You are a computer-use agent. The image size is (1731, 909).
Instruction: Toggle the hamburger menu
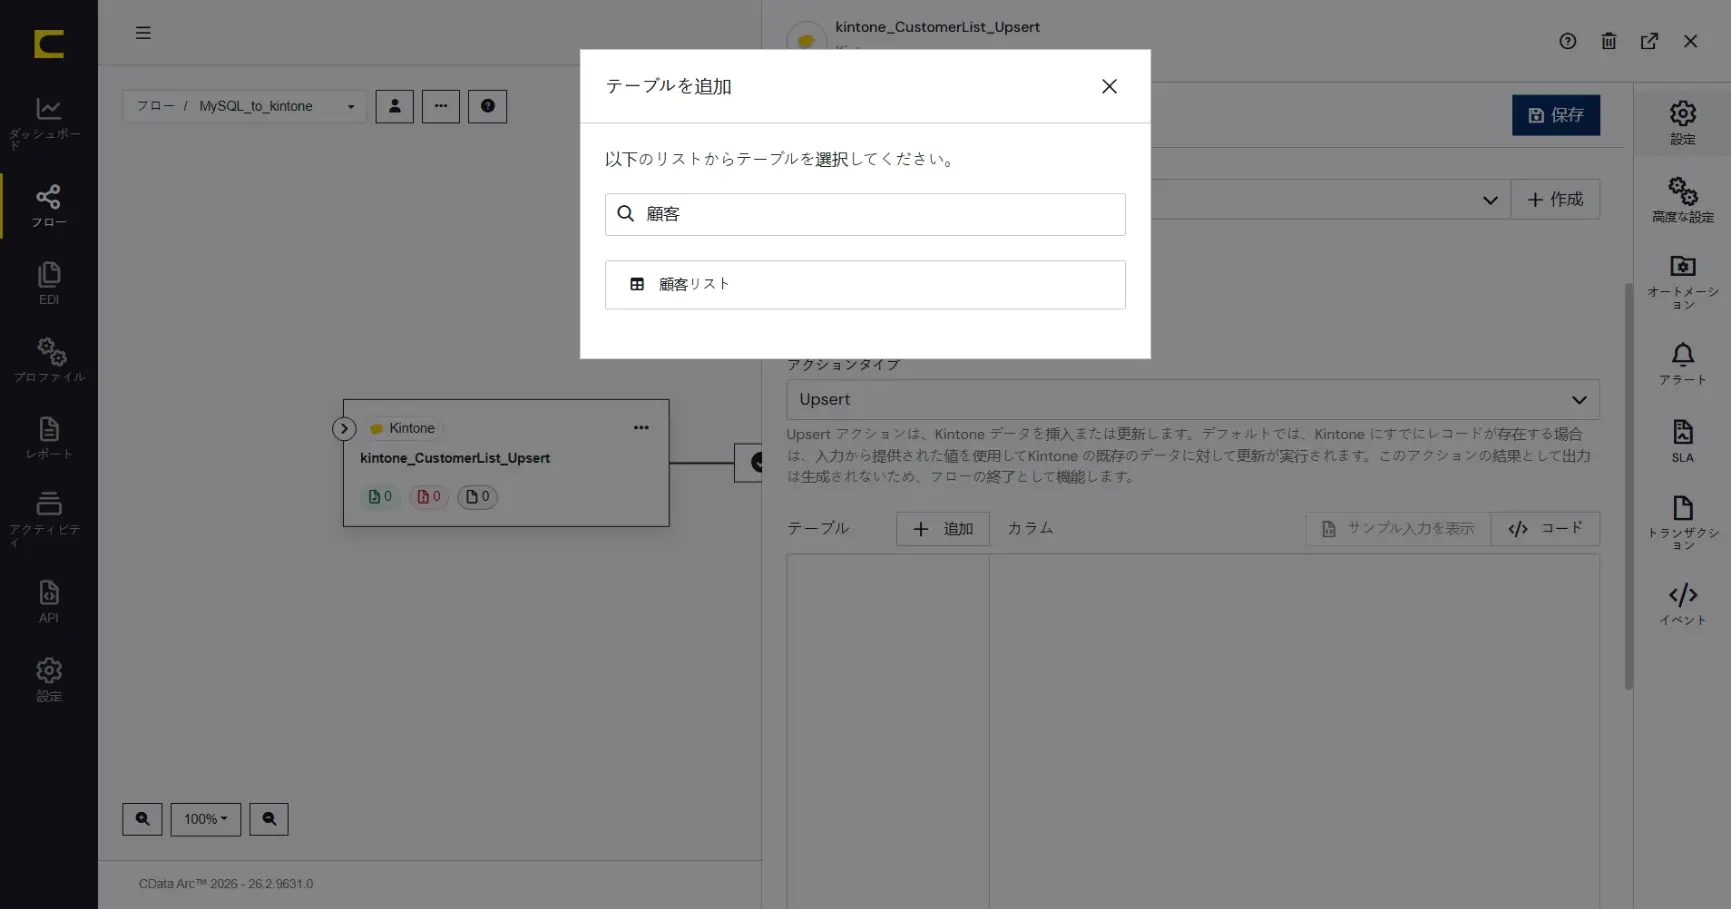pos(143,33)
